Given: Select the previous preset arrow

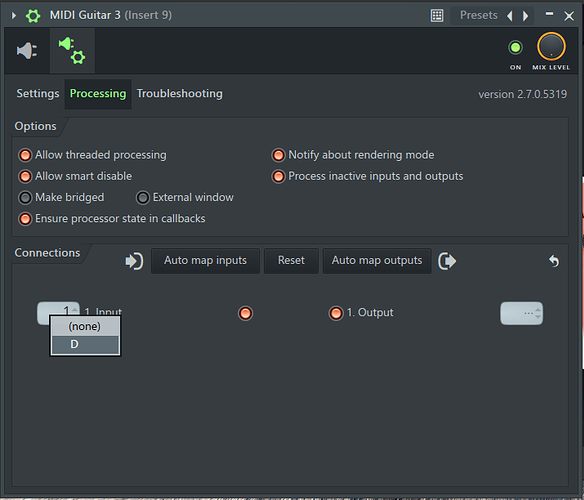Looking at the screenshot, I should pyautogui.click(x=510, y=16).
